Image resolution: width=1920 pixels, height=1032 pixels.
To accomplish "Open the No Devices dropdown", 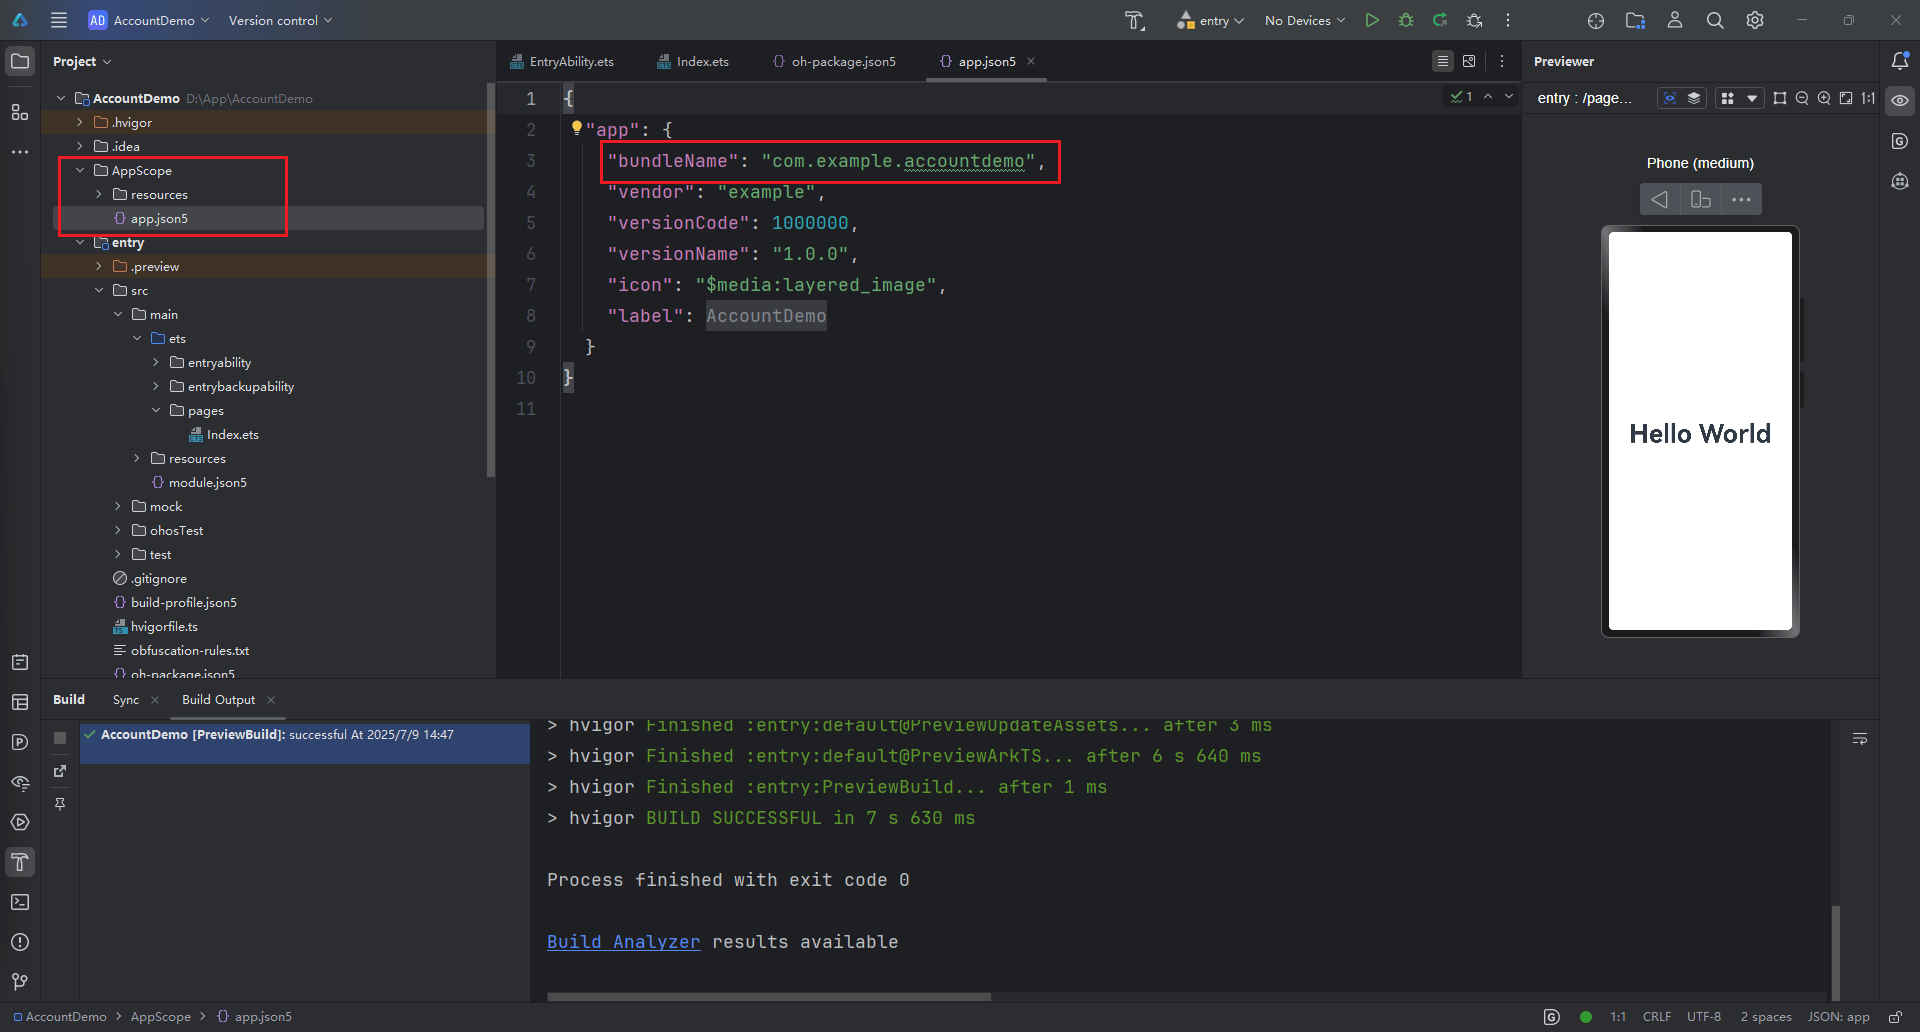I will point(1304,20).
